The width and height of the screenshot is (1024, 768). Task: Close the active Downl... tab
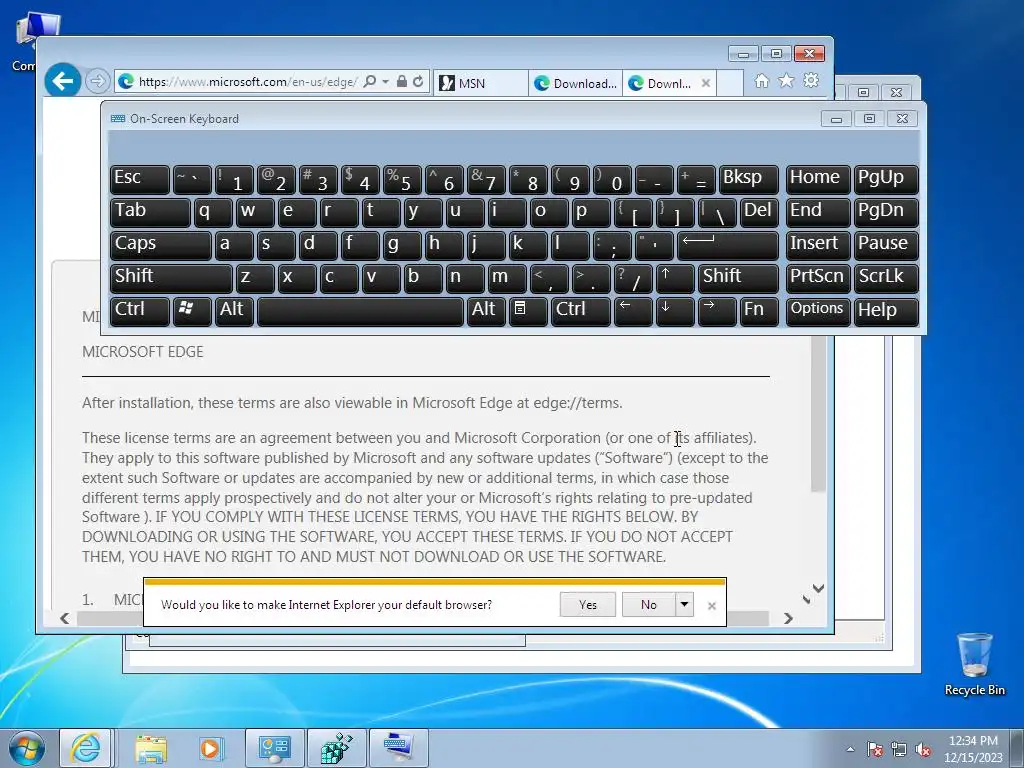pyautogui.click(x=706, y=83)
